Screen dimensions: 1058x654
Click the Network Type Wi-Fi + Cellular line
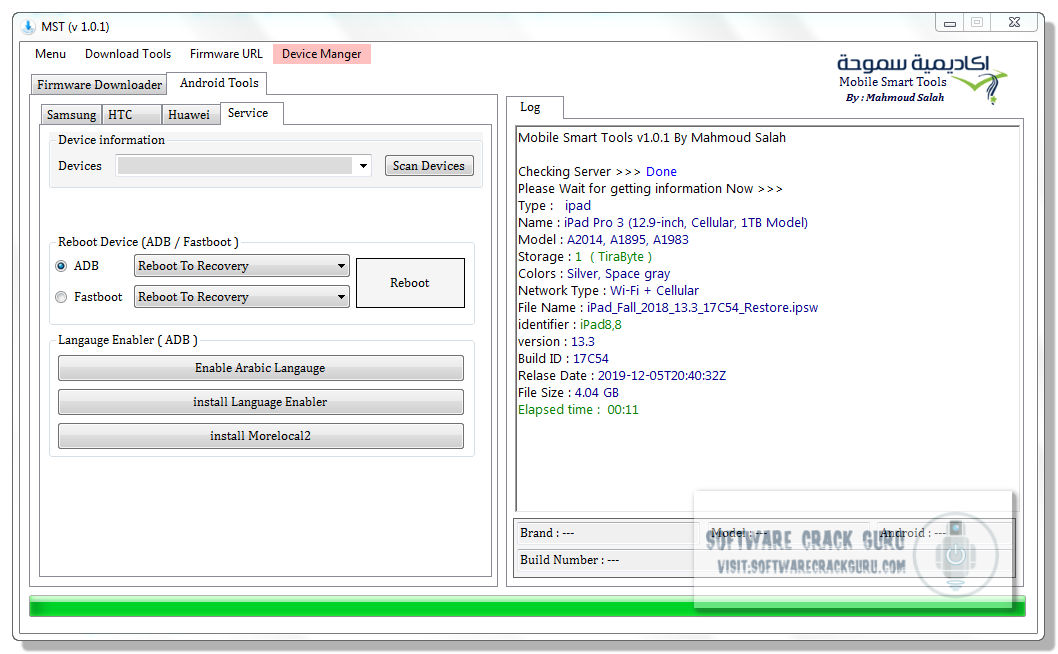point(609,291)
